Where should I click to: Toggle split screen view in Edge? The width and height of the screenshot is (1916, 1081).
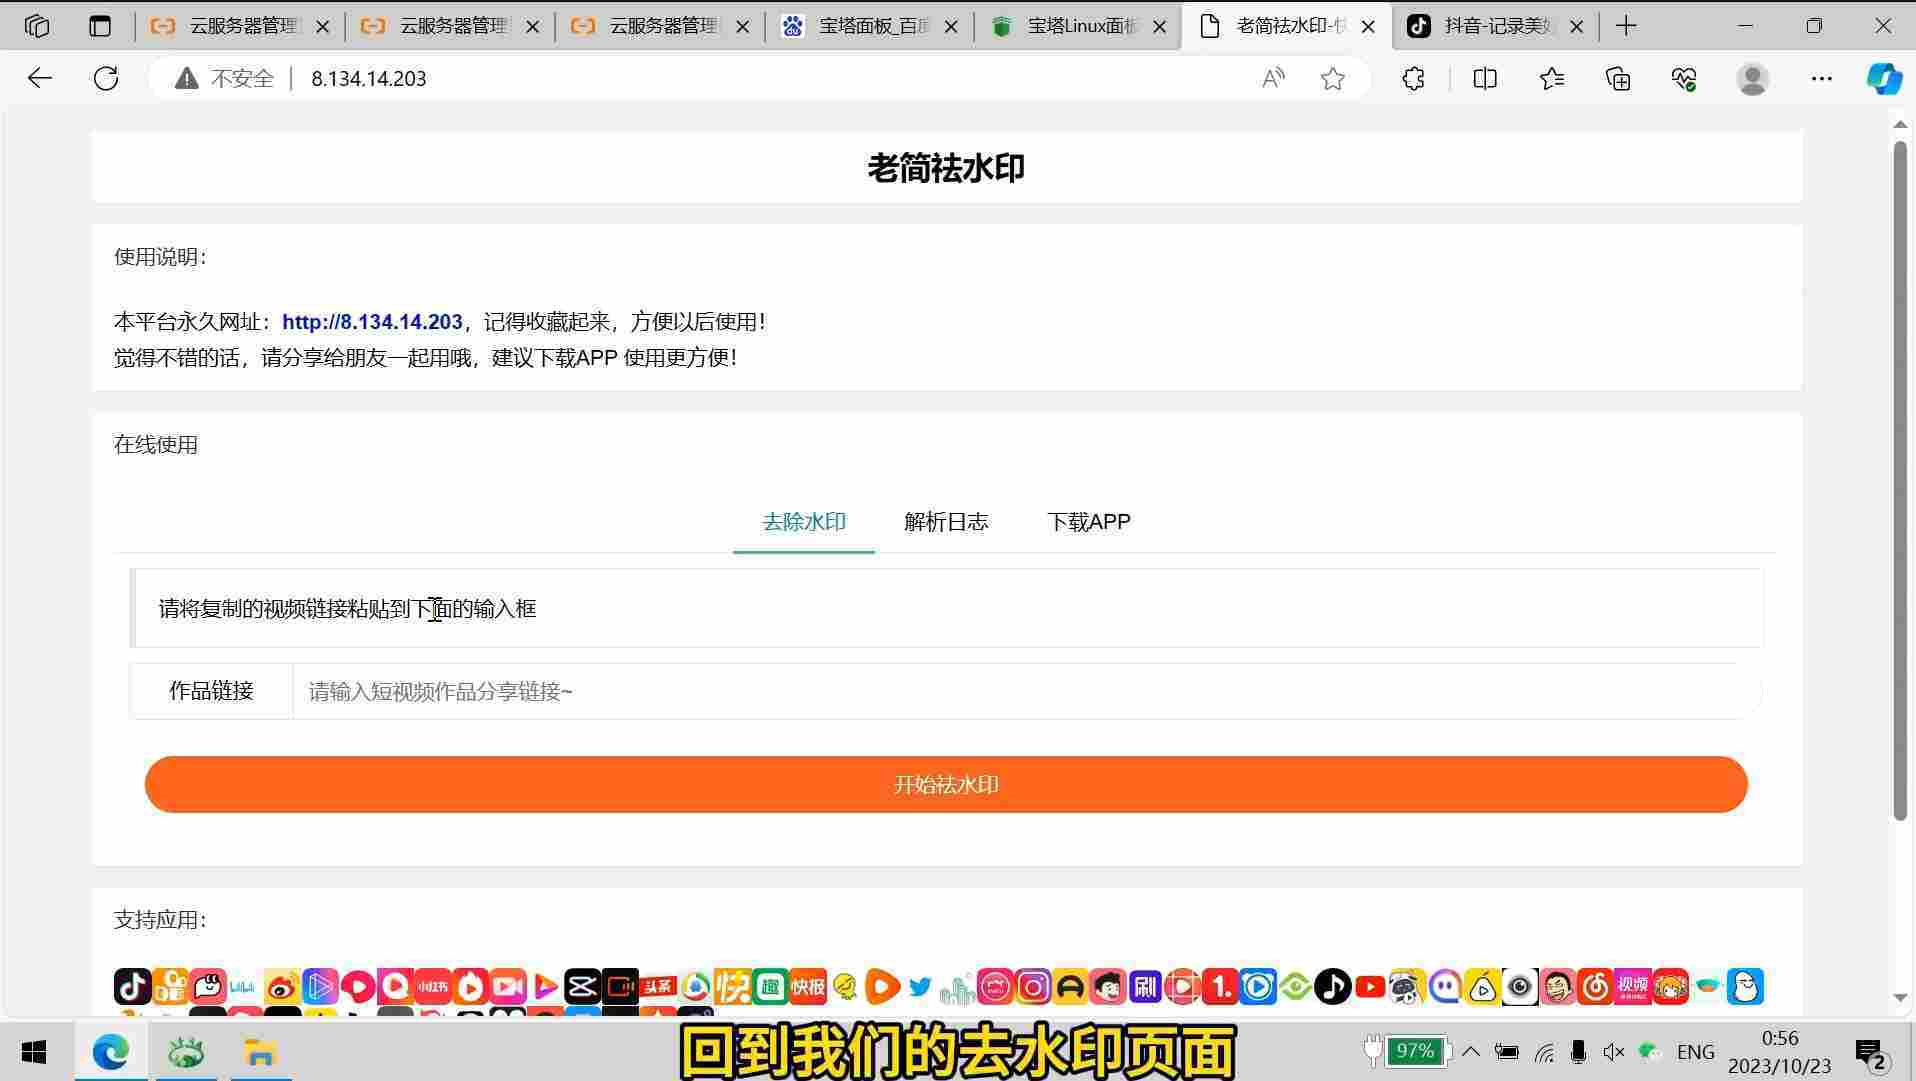pos(1485,78)
